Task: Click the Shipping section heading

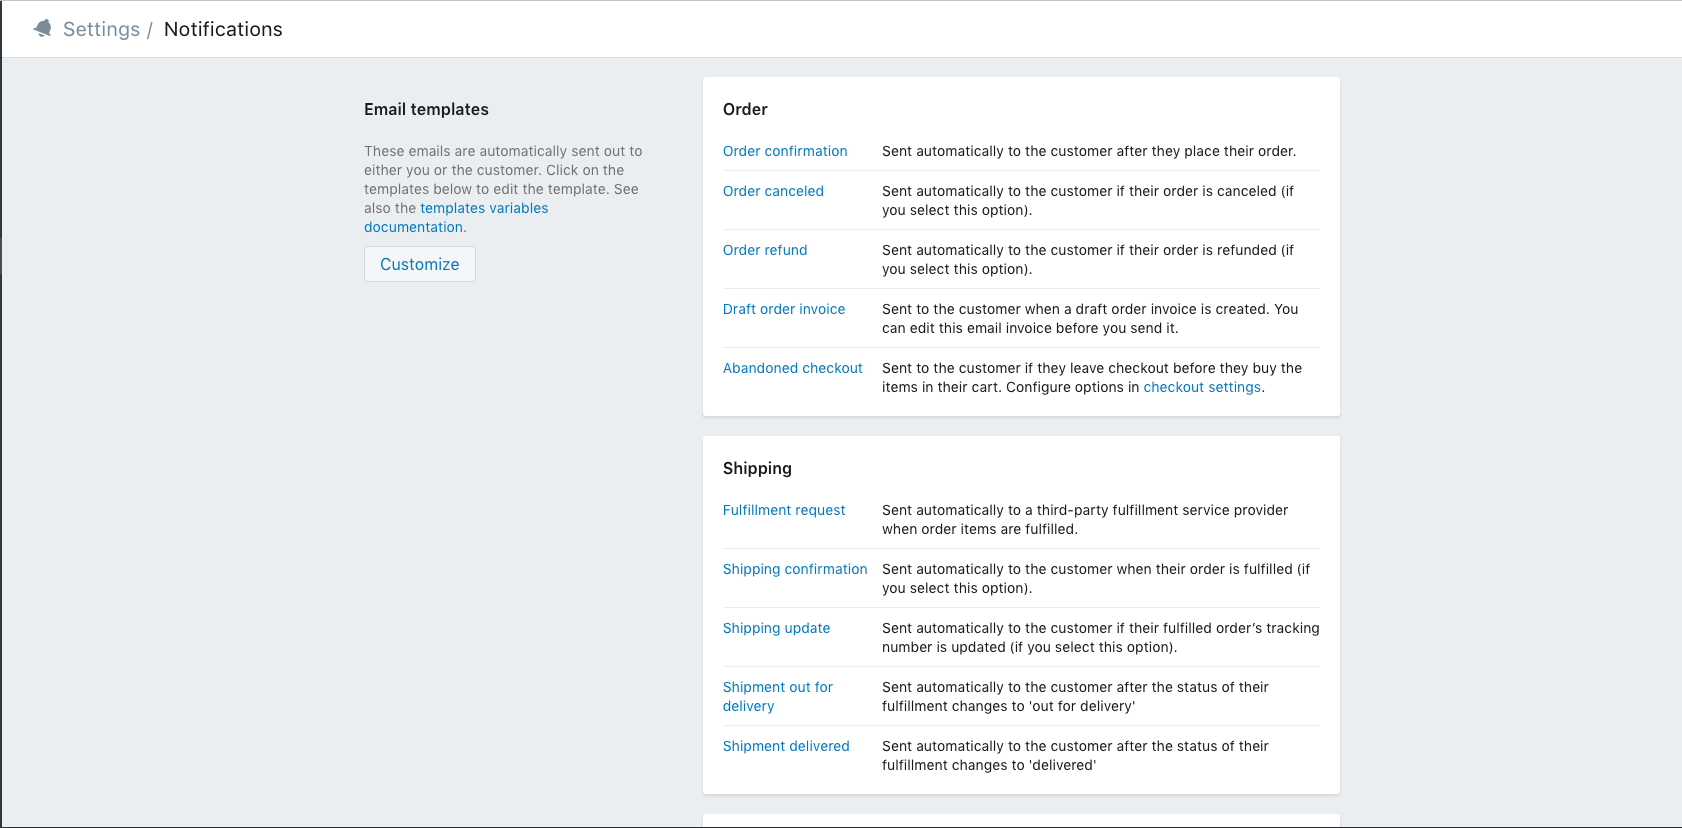Action: click(x=757, y=468)
